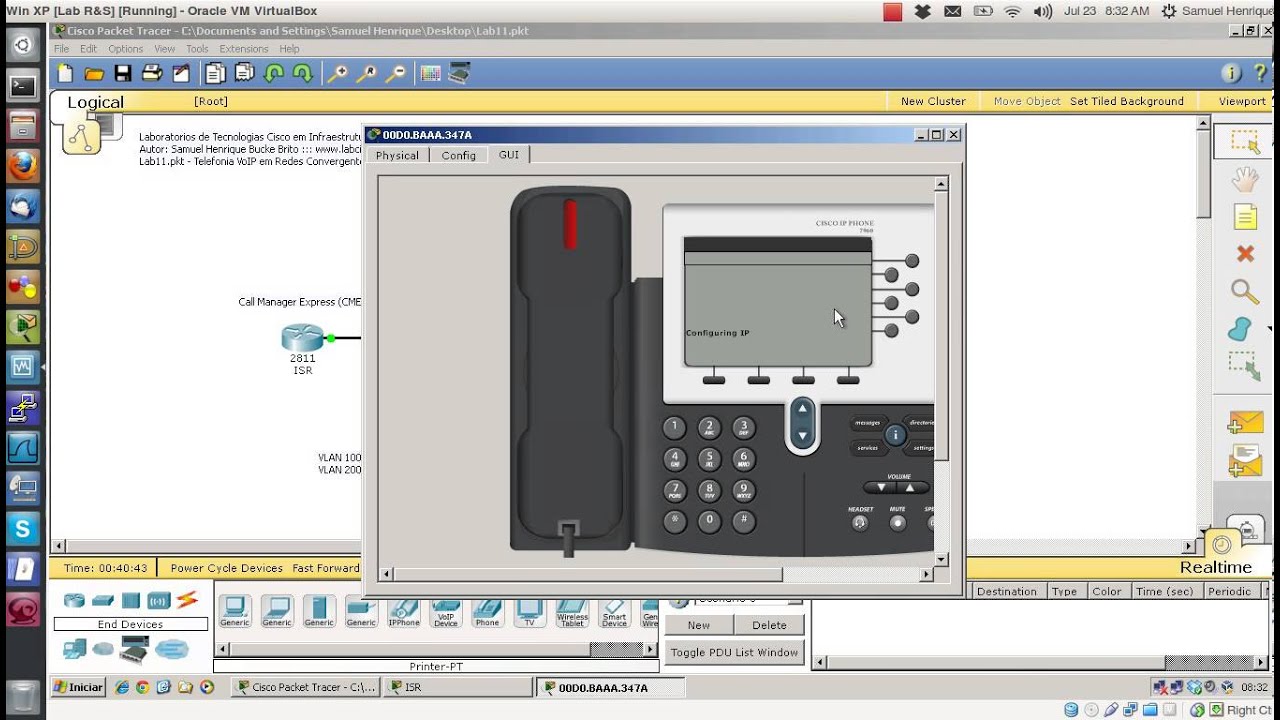
Task: Choose the Select tool in right panel
Action: (1244, 141)
